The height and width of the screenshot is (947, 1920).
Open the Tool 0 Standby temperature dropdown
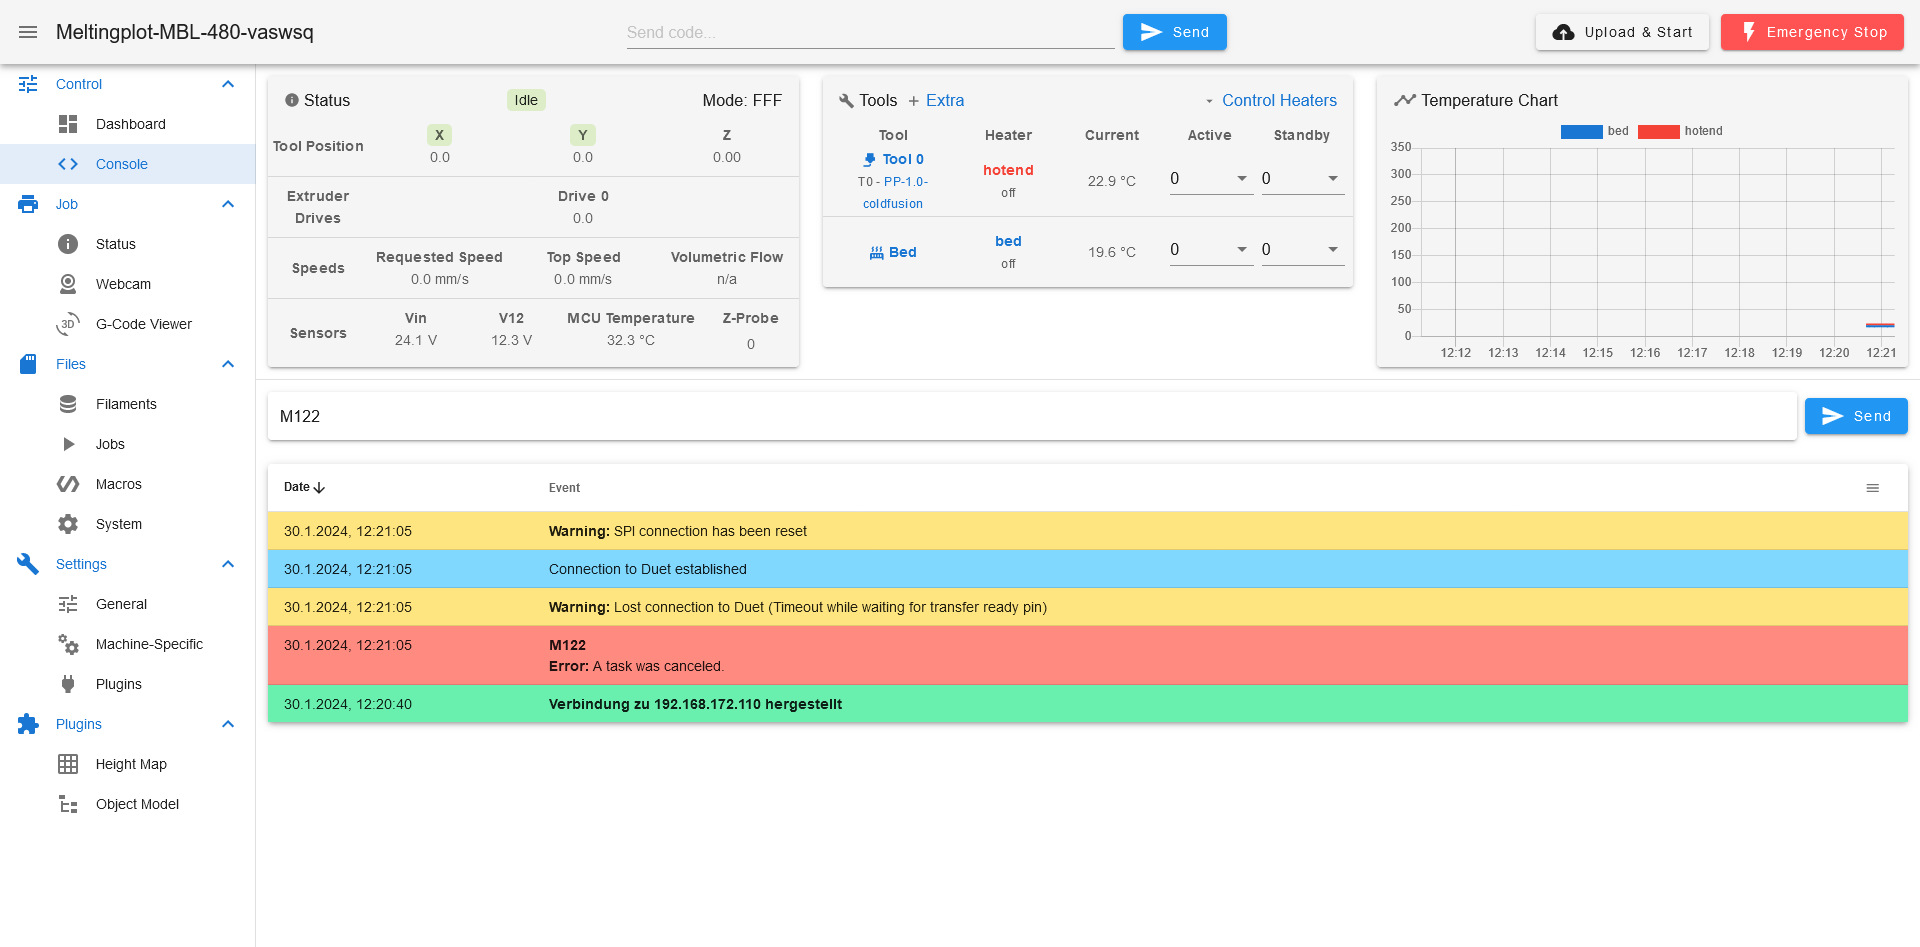click(x=1333, y=178)
